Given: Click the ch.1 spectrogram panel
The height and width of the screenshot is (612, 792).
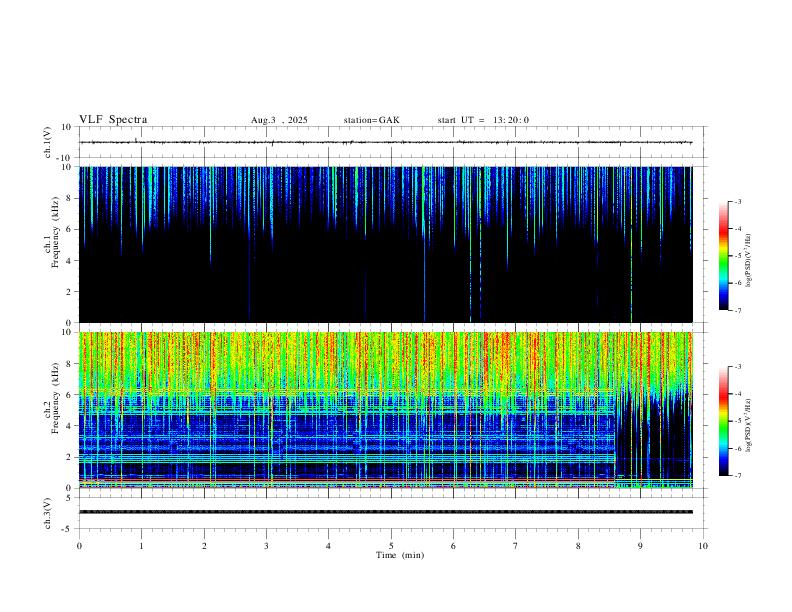Looking at the screenshot, I should point(385,244).
